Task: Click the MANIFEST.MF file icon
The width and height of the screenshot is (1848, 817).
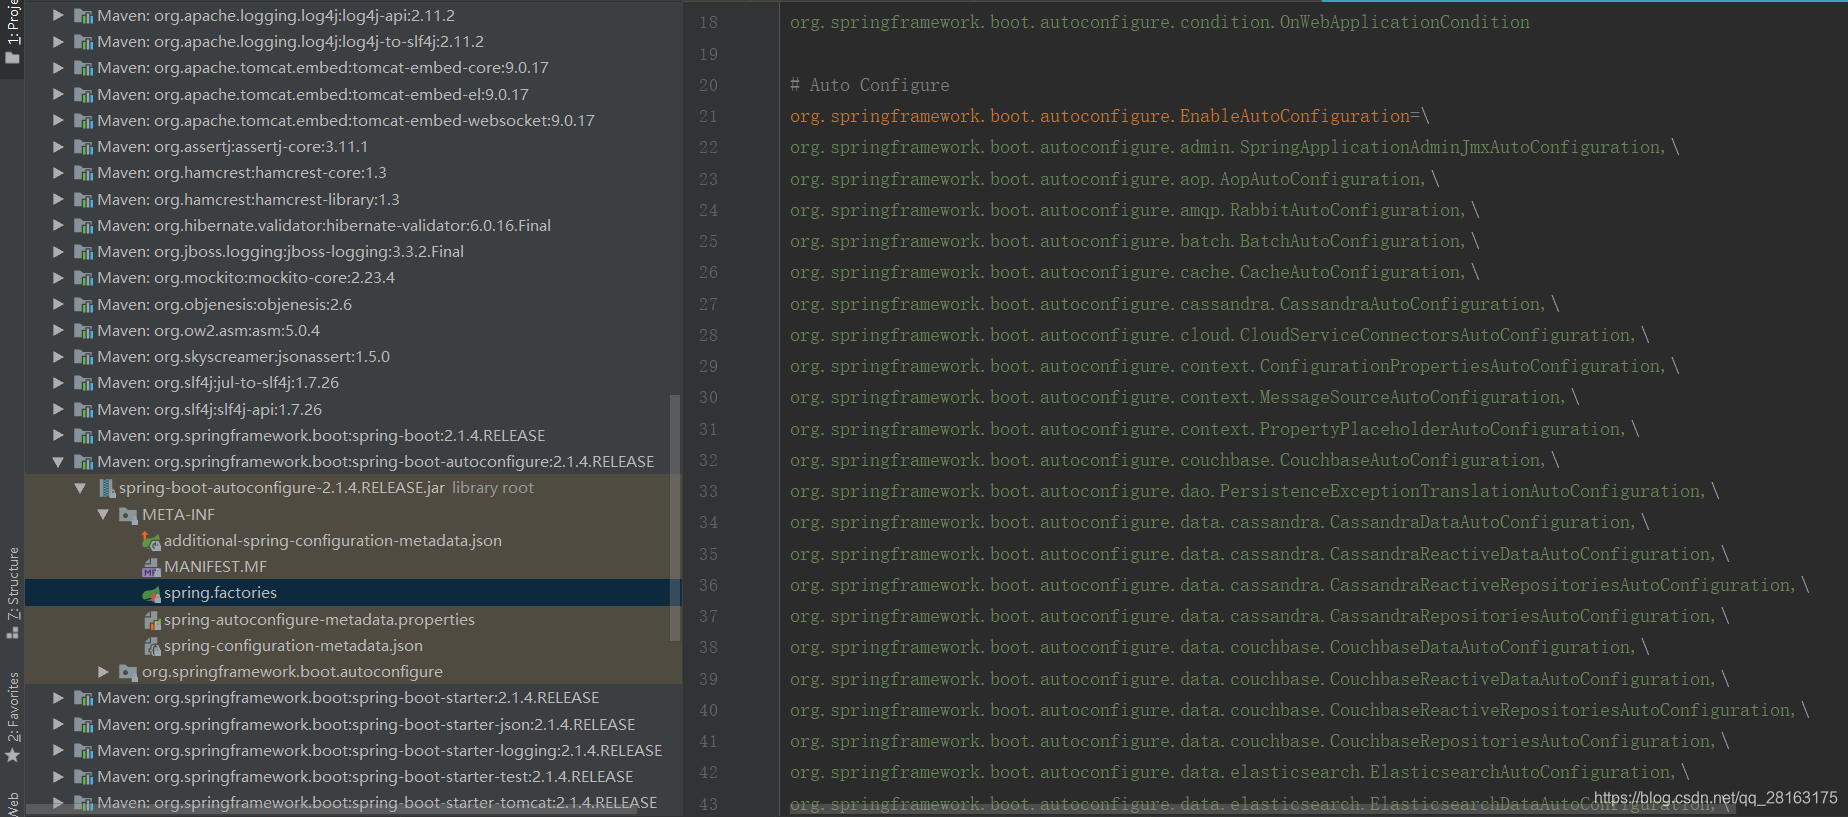Action: point(151,567)
